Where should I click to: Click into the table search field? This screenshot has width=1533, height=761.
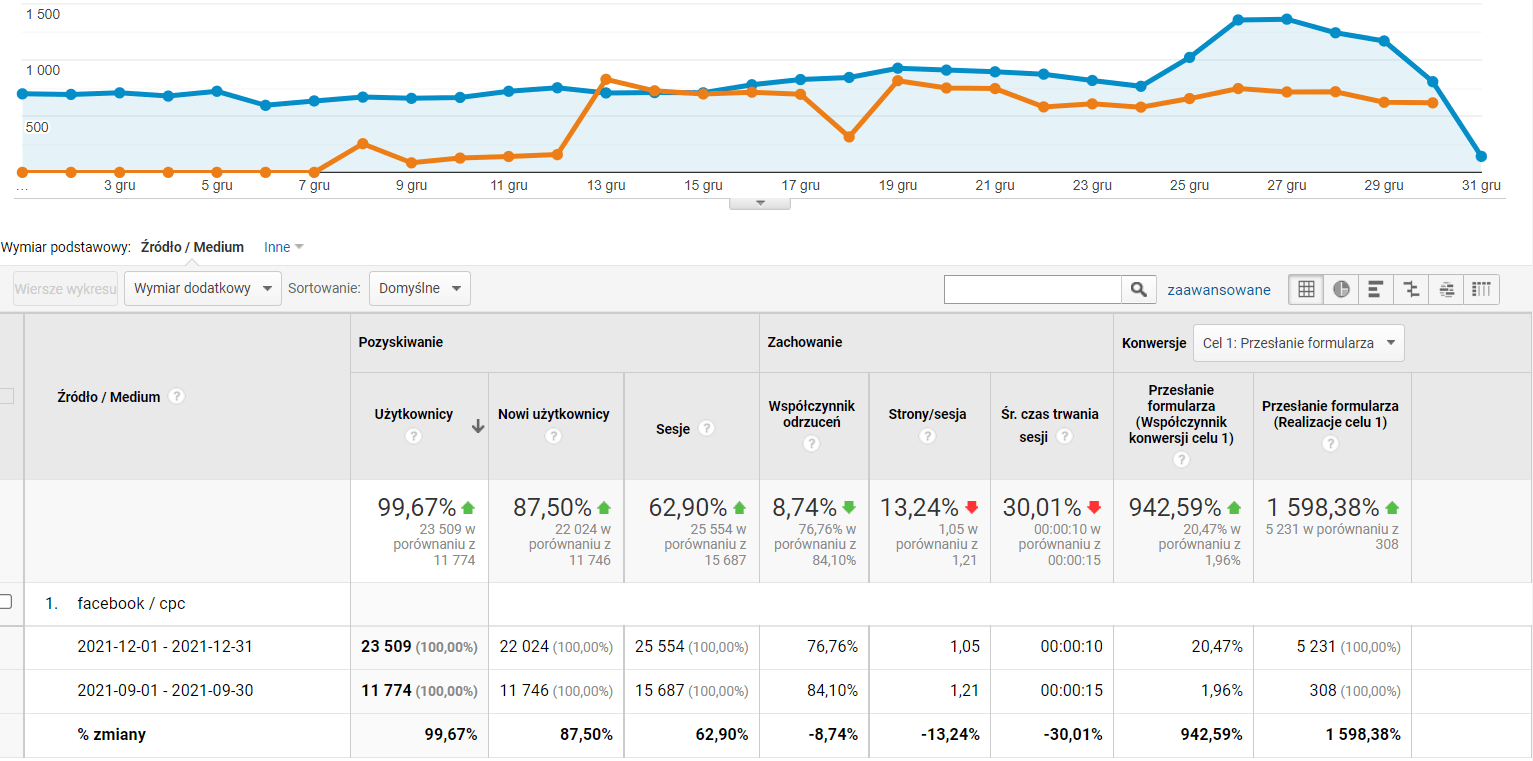pyautogui.click(x=1032, y=289)
